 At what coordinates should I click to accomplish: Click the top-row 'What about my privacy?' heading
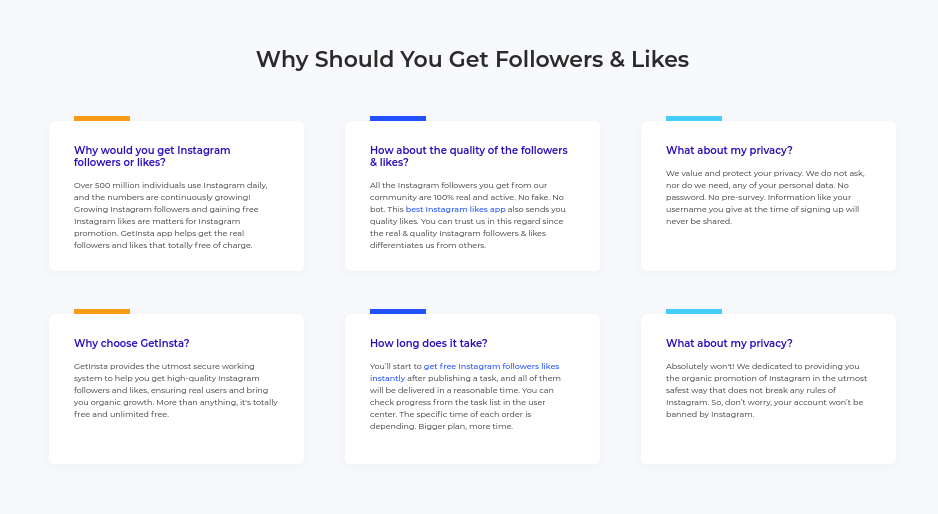729,150
